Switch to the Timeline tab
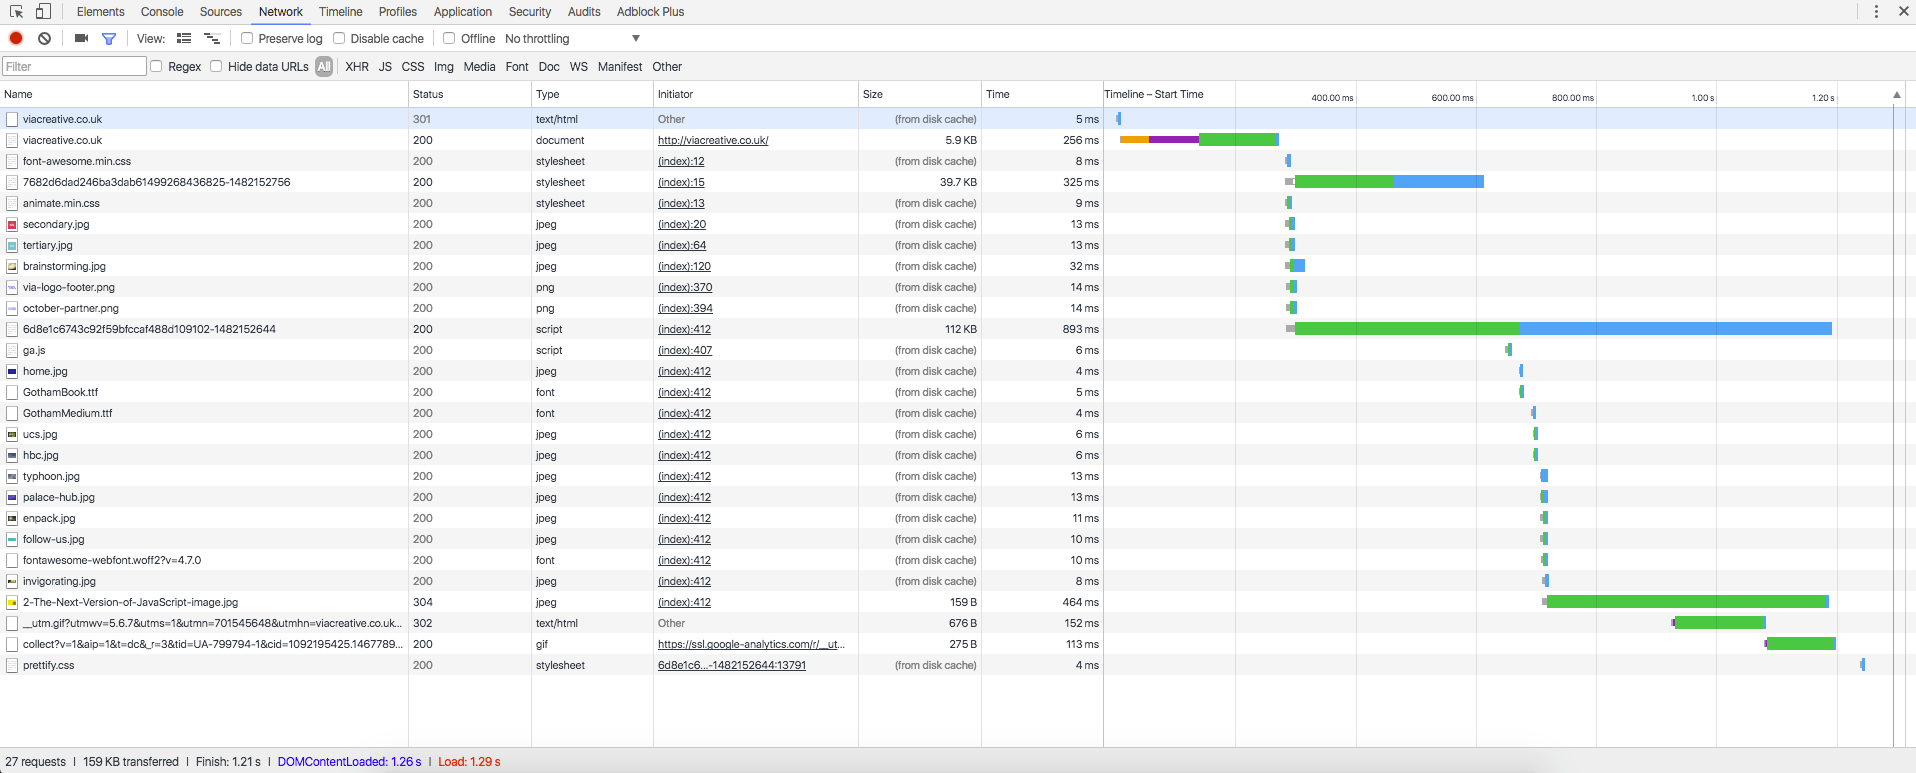The width and height of the screenshot is (1916, 773). tap(340, 12)
